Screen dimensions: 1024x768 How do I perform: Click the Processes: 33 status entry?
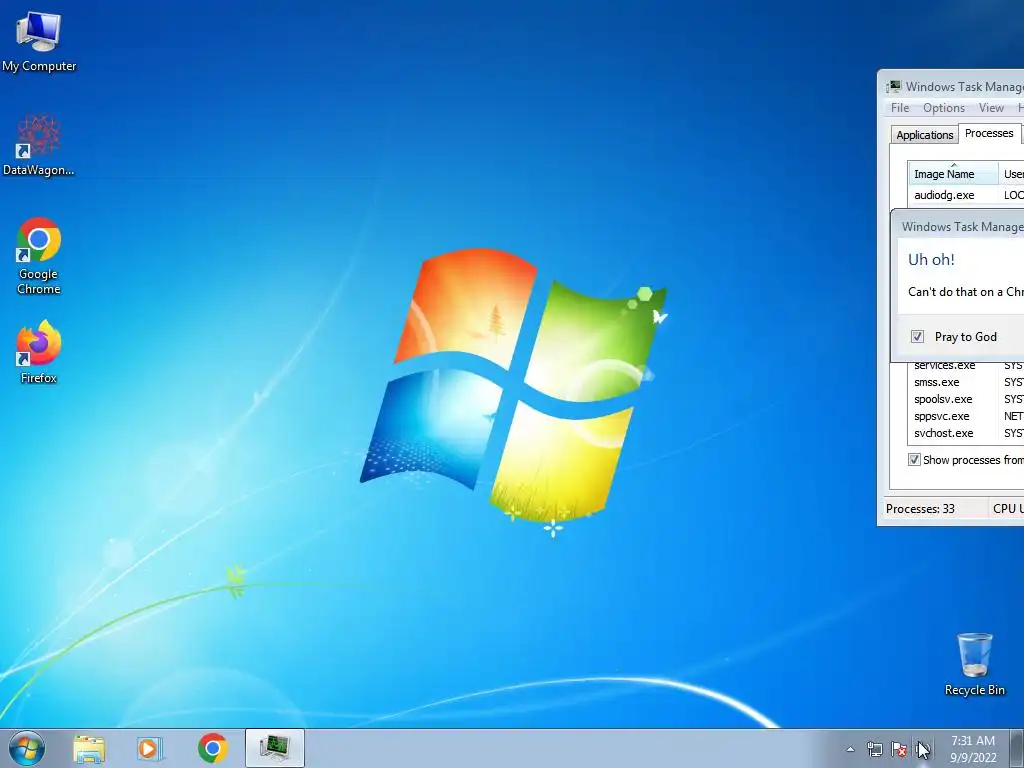920,509
